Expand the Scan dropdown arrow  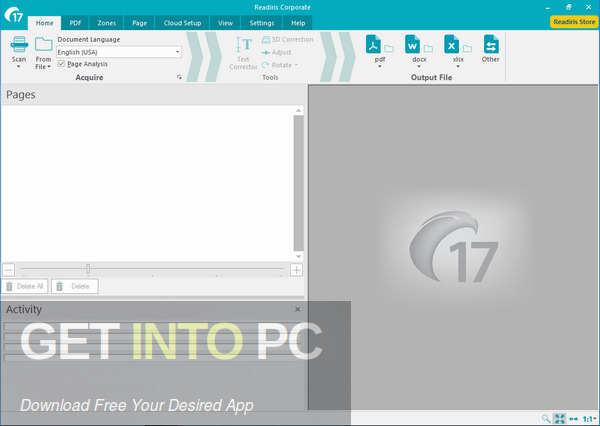[x=18, y=67]
